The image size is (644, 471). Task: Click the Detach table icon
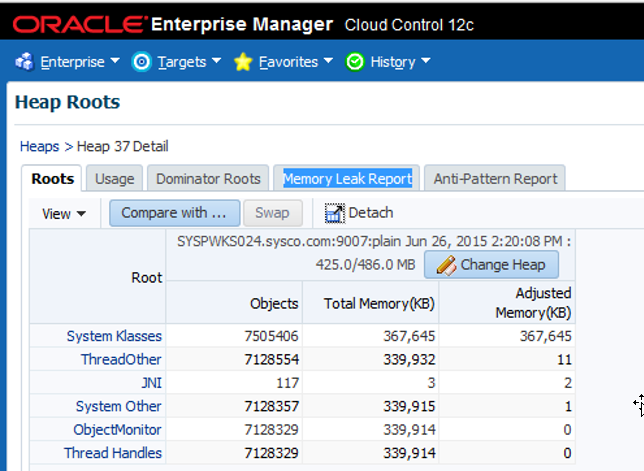coord(335,213)
